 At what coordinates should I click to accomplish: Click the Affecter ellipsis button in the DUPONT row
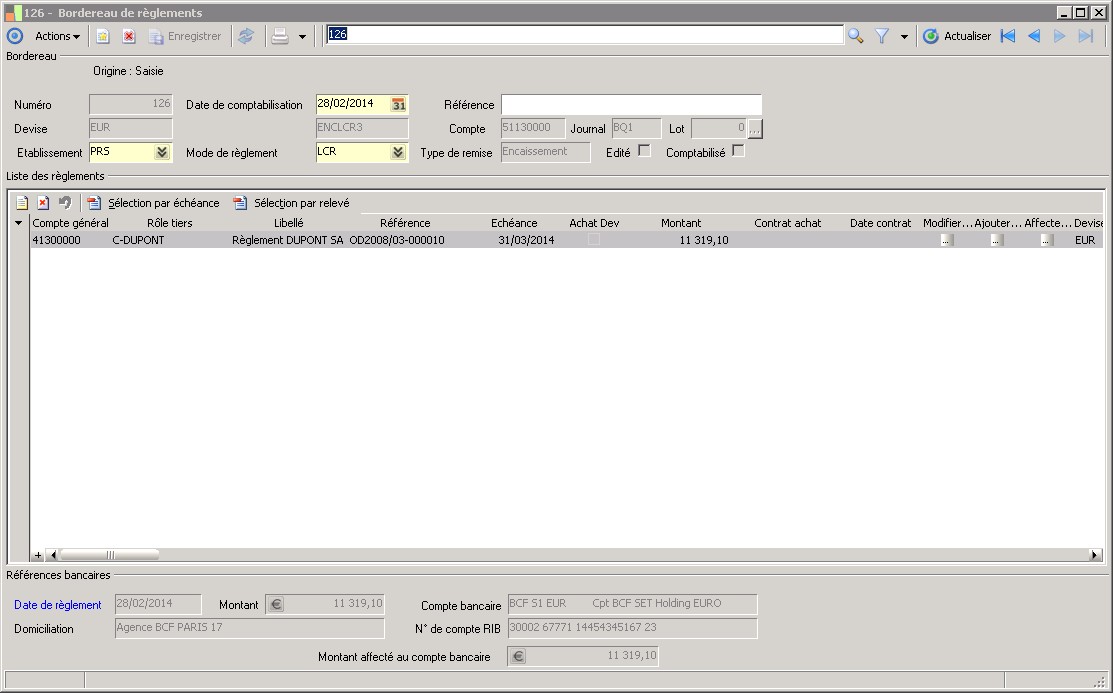click(1046, 240)
